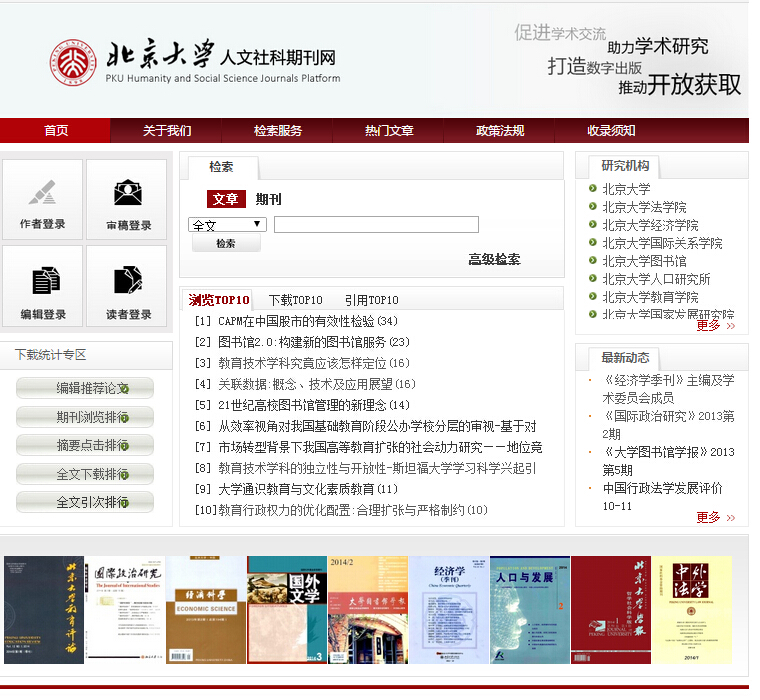
Task: Open 北京大学人口研究所 link
Action: pyautogui.click(x=656, y=279)
